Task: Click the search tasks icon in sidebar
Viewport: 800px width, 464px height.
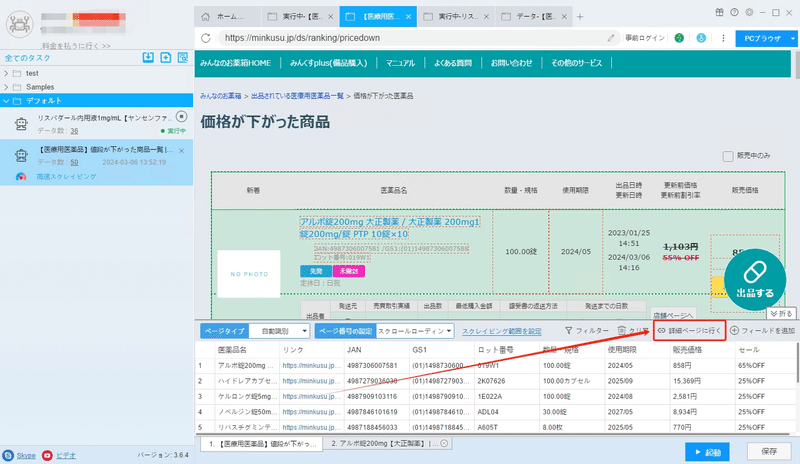Action: pyautogui.click(x=183, y=58)
